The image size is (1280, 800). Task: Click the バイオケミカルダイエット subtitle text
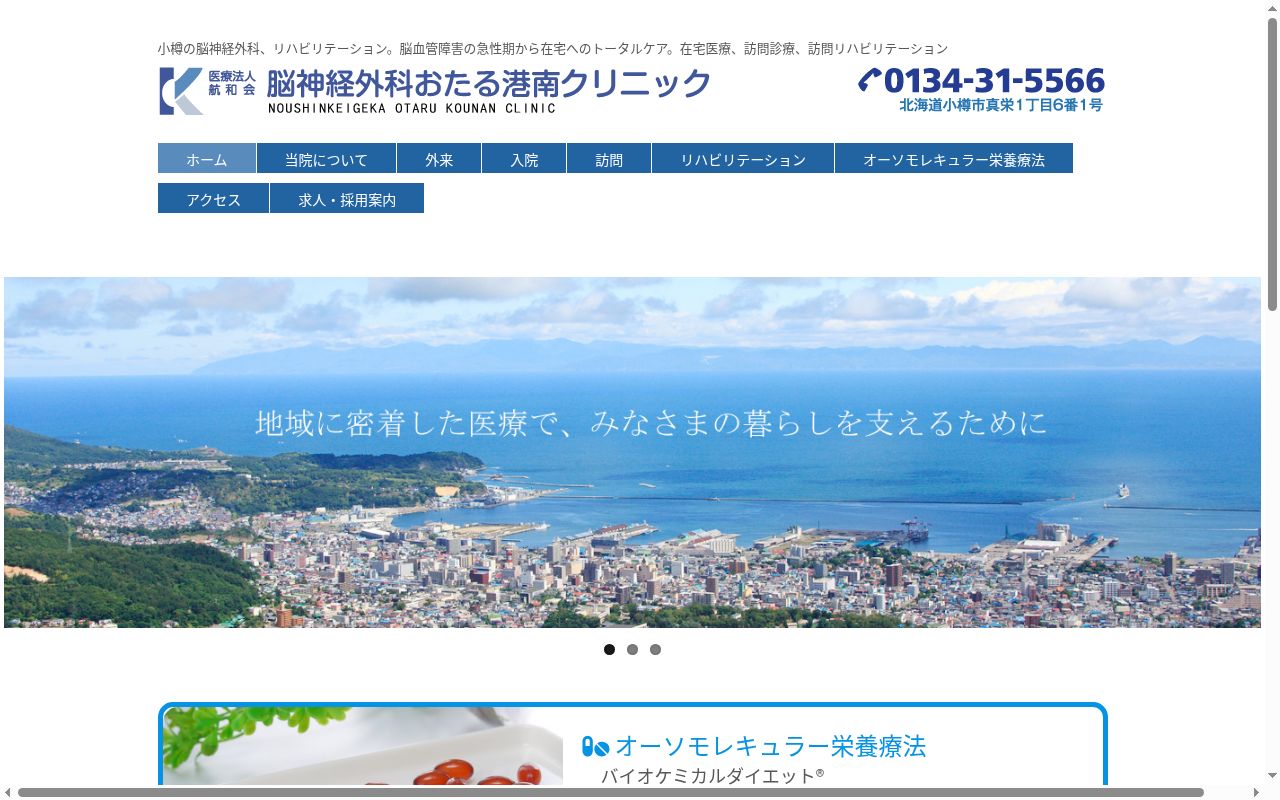(712, 775)
